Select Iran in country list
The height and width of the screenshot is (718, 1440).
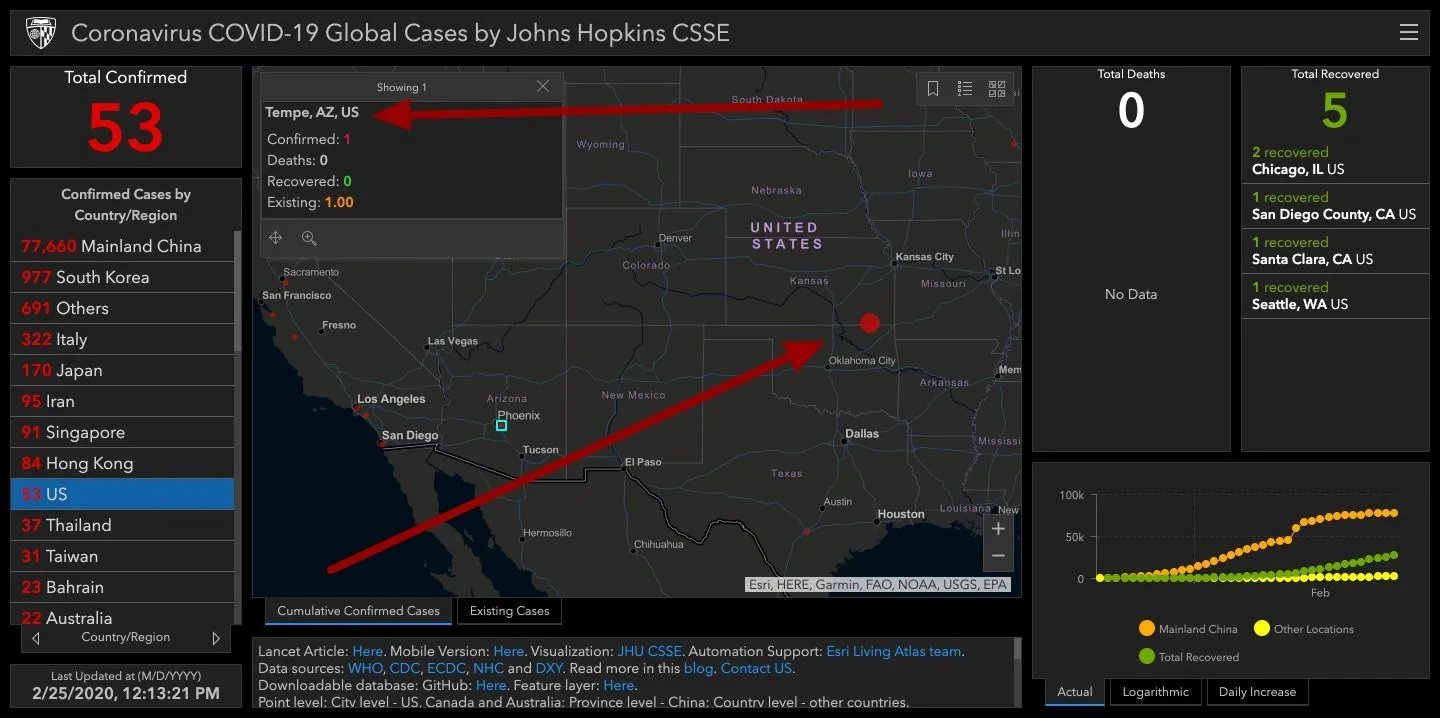click(x=122, y=401)
